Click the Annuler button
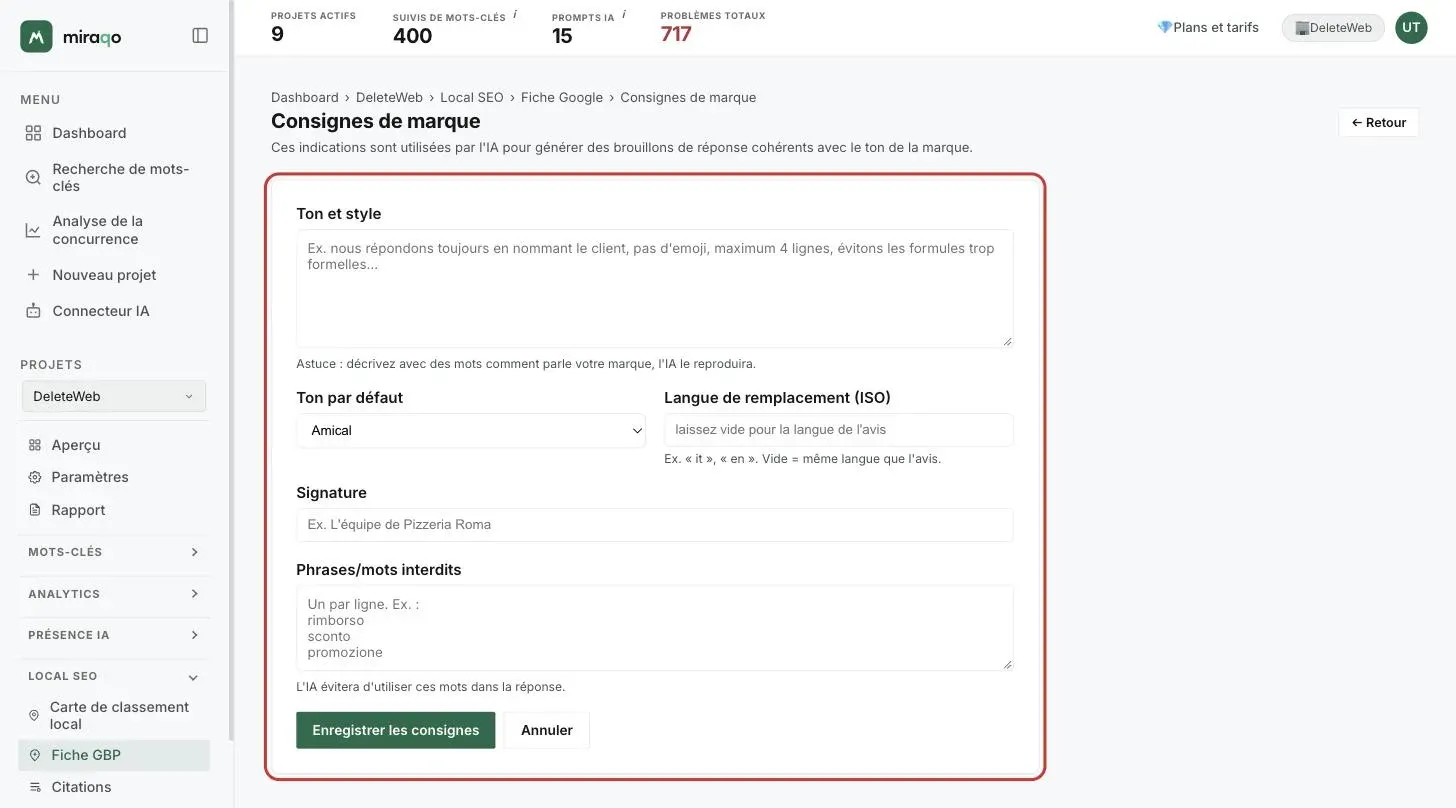Screen dimensions: 1456x808 tap(546, 730)
